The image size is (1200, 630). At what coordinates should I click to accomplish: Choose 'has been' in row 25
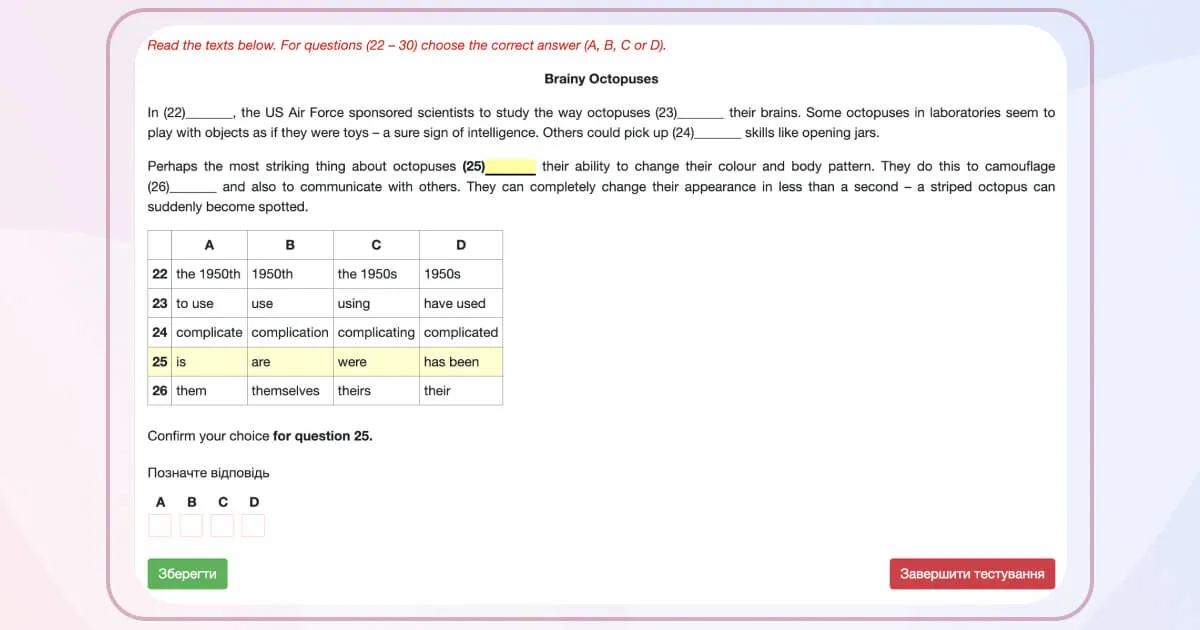click(451, 362)
